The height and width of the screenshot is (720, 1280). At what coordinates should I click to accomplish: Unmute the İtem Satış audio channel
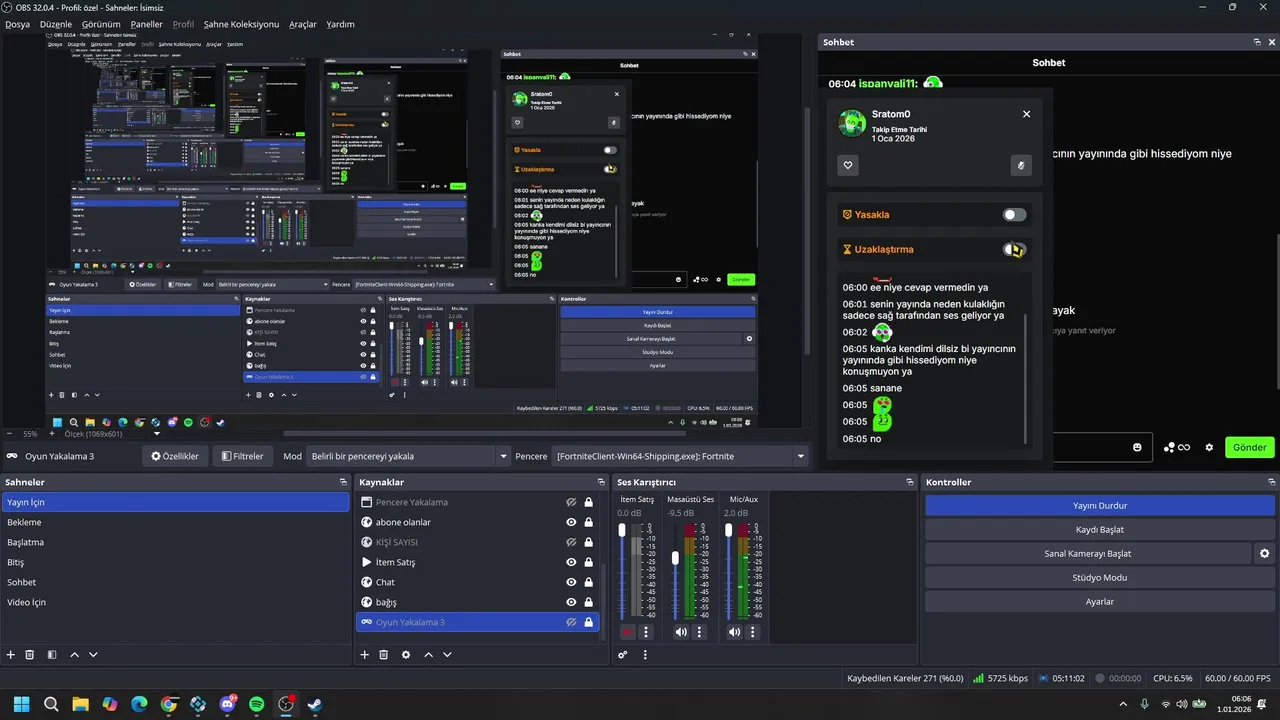pos(627,632)
